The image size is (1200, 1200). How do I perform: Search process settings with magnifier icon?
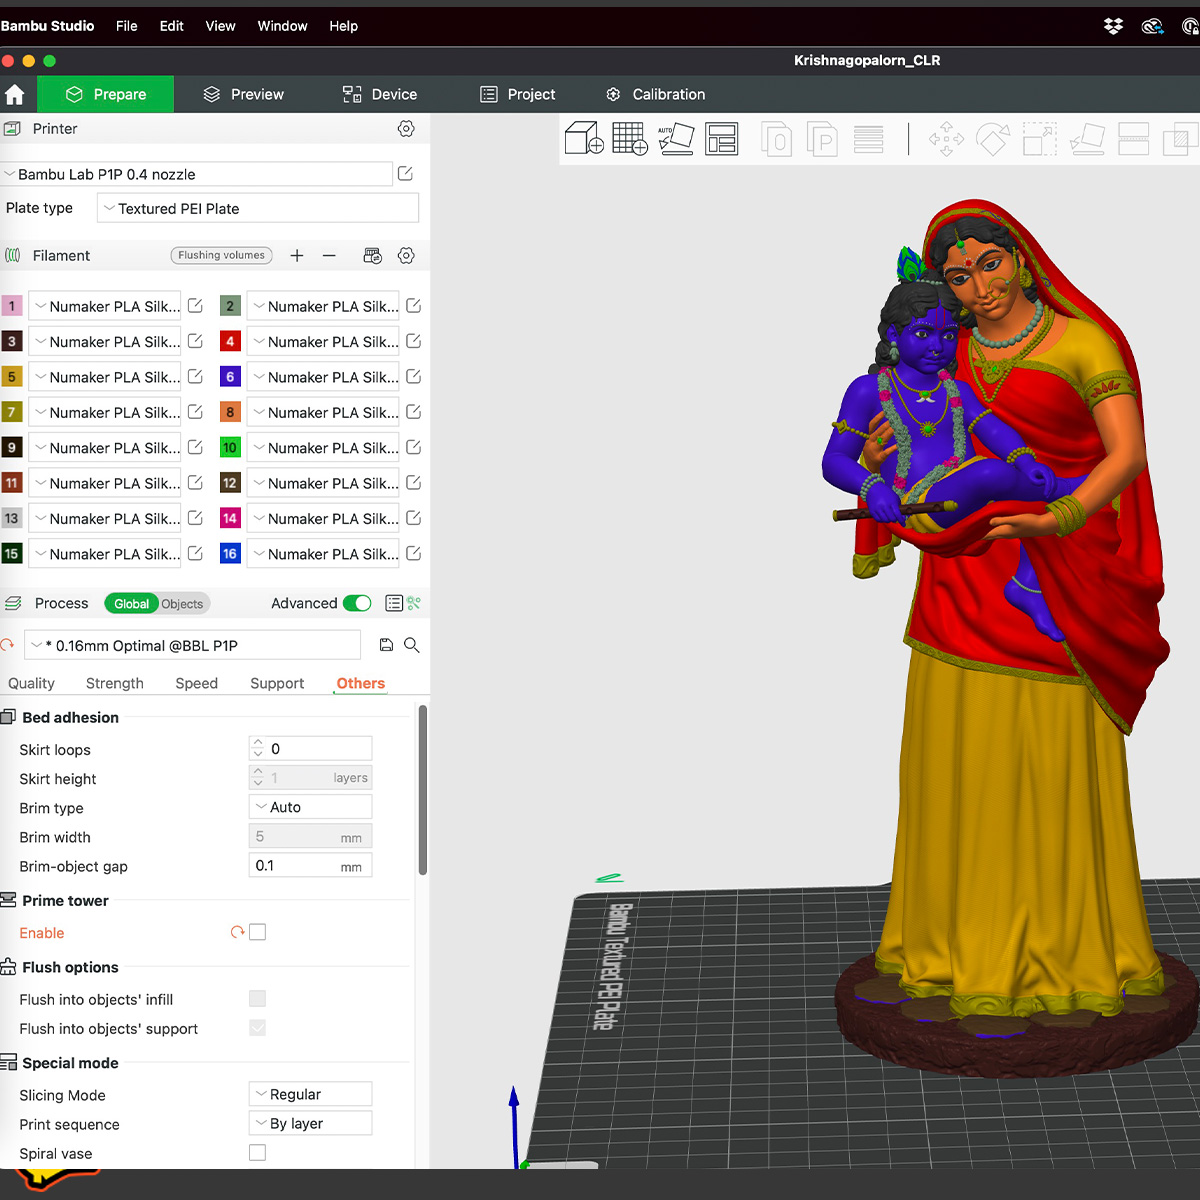[x=412, y=646]
